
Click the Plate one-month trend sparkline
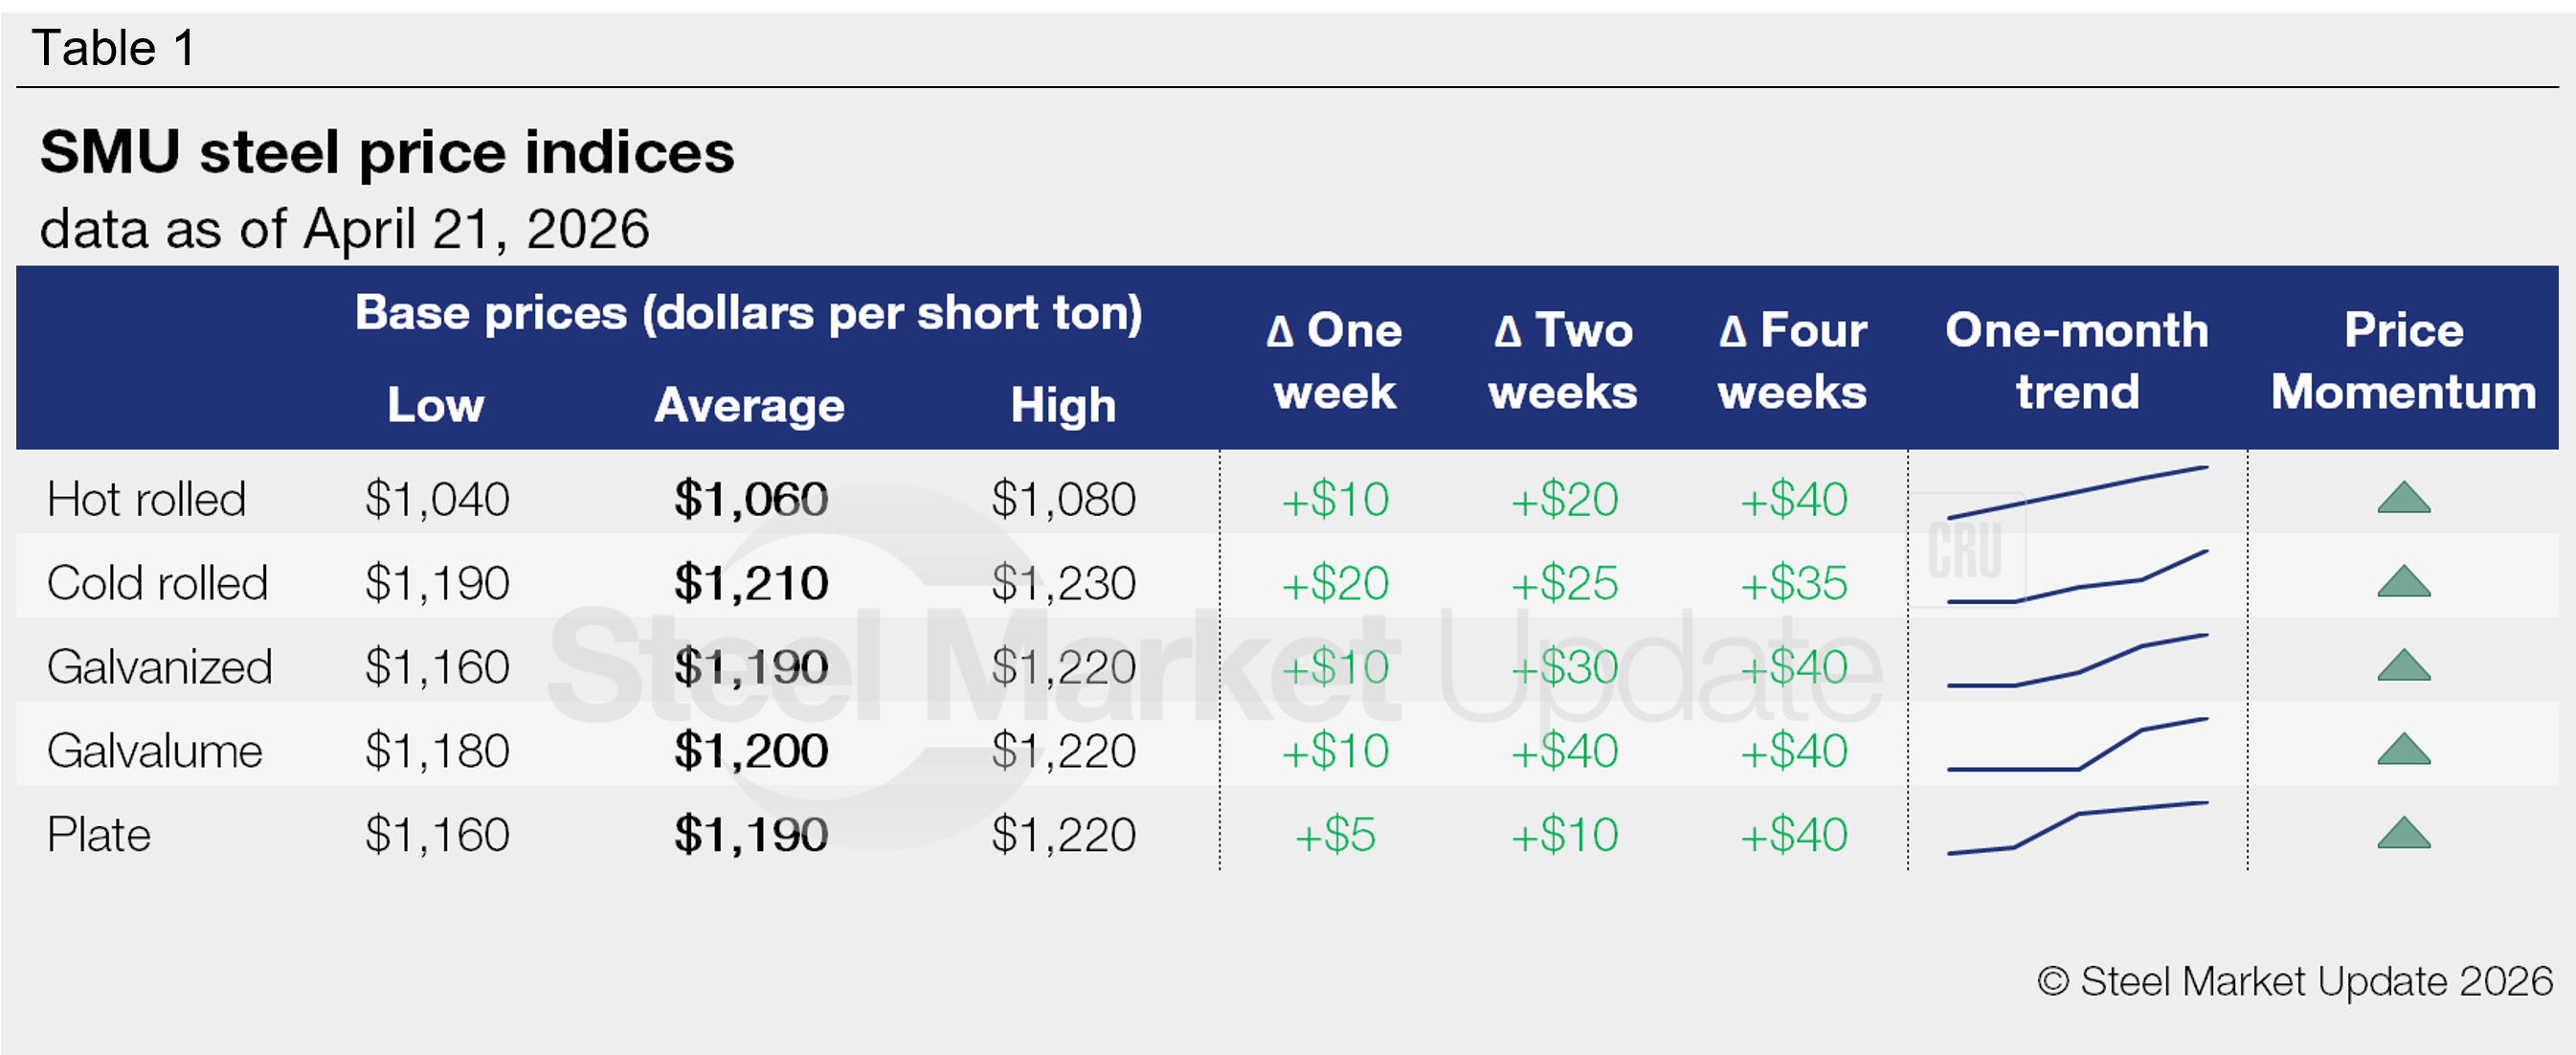click(x=2077, y=828)
